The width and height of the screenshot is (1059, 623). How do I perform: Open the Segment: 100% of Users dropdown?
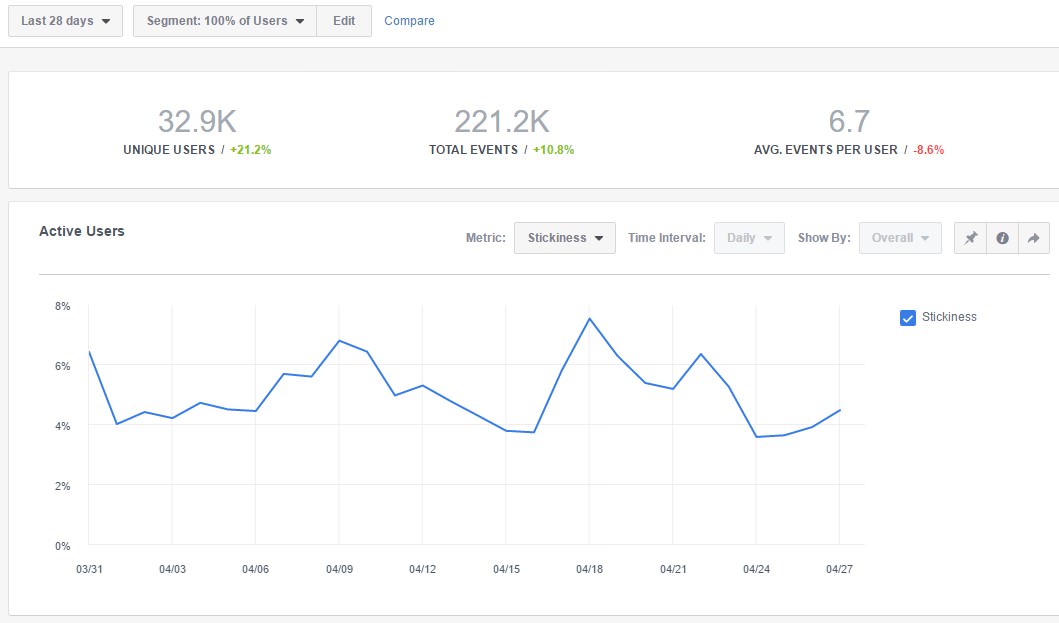coord(225,21)
